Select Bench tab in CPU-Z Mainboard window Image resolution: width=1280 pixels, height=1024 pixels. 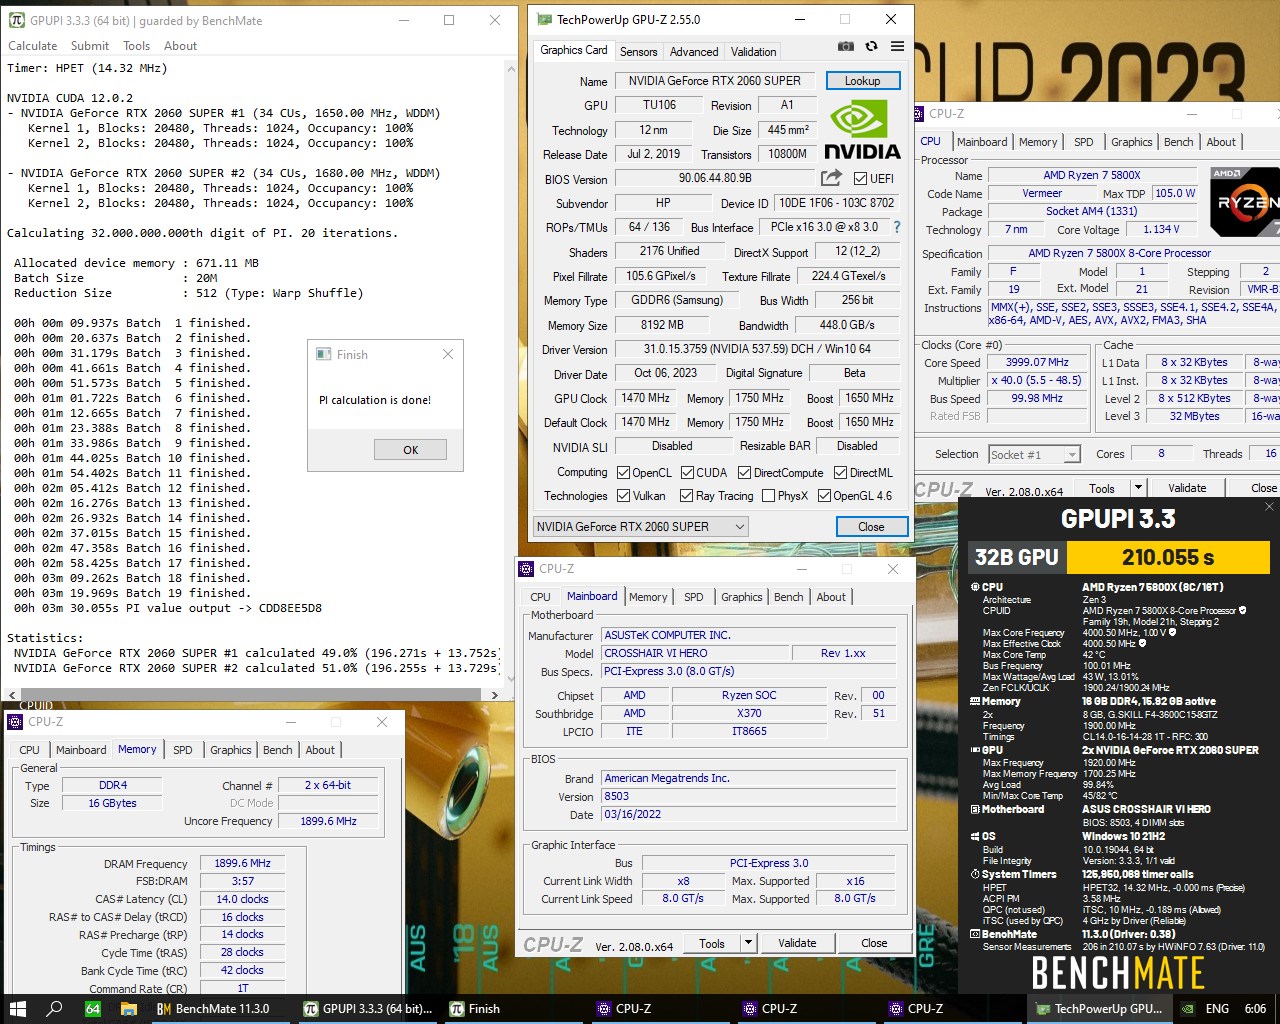click(789, 597)
